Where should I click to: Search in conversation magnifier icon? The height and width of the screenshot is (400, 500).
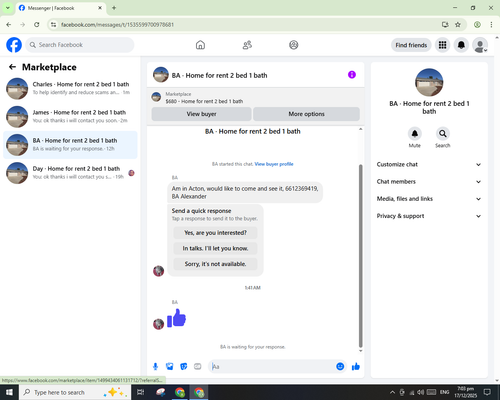pos(443,134)
